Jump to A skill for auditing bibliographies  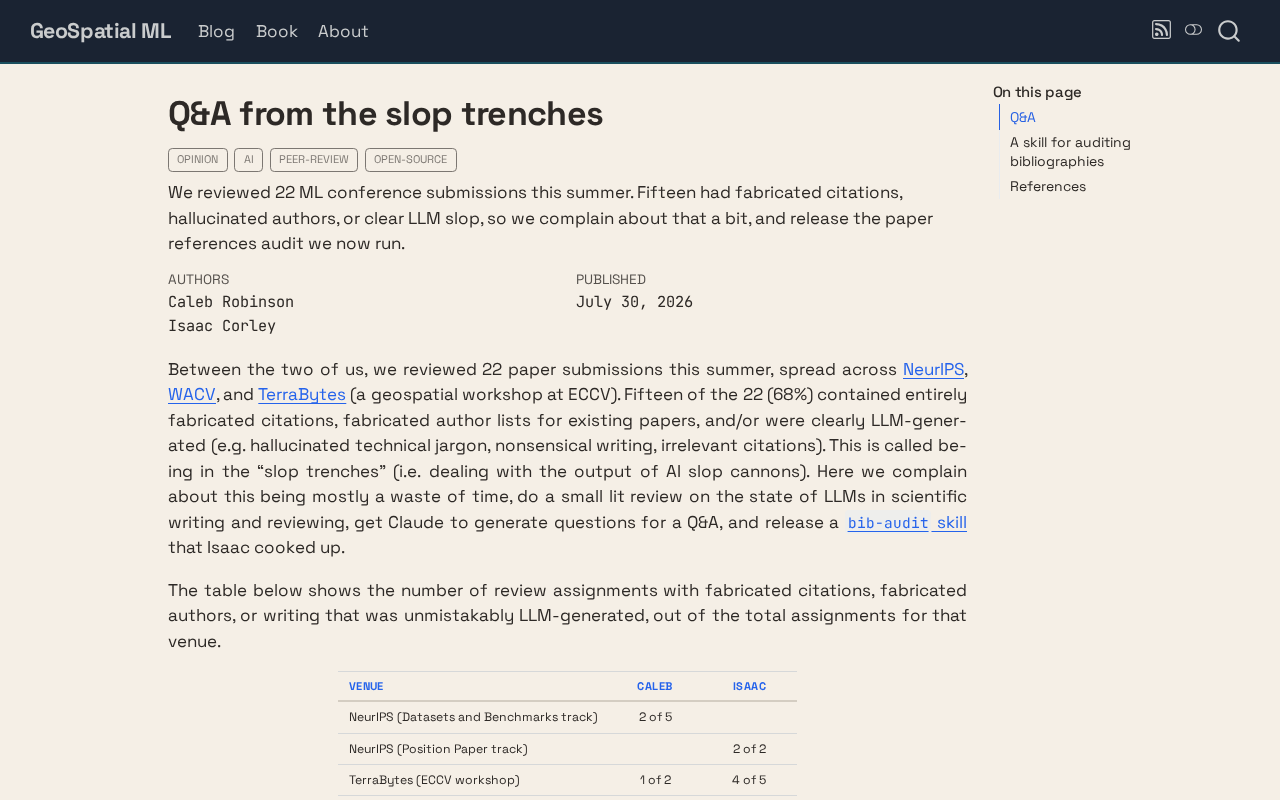pos(1070,152)
